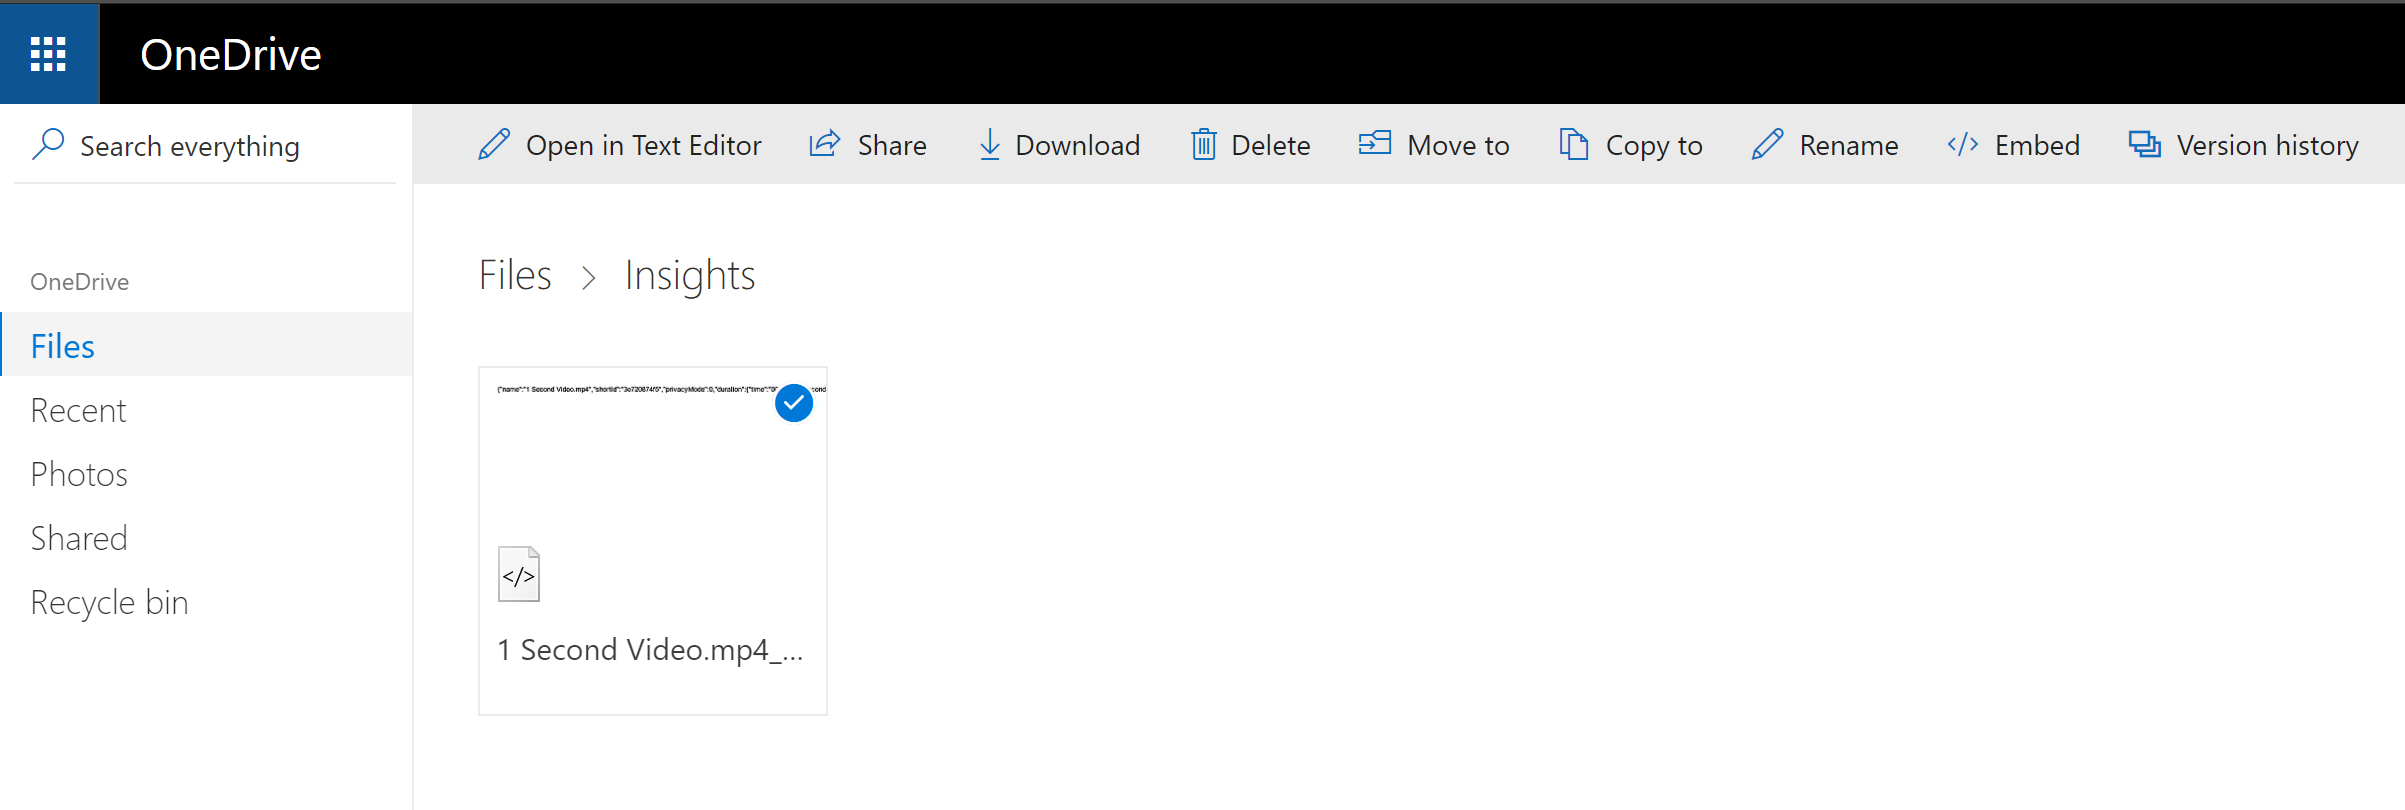Click the Move to icon
The image size is (2405, 810).
click(x=1374, y=145)
